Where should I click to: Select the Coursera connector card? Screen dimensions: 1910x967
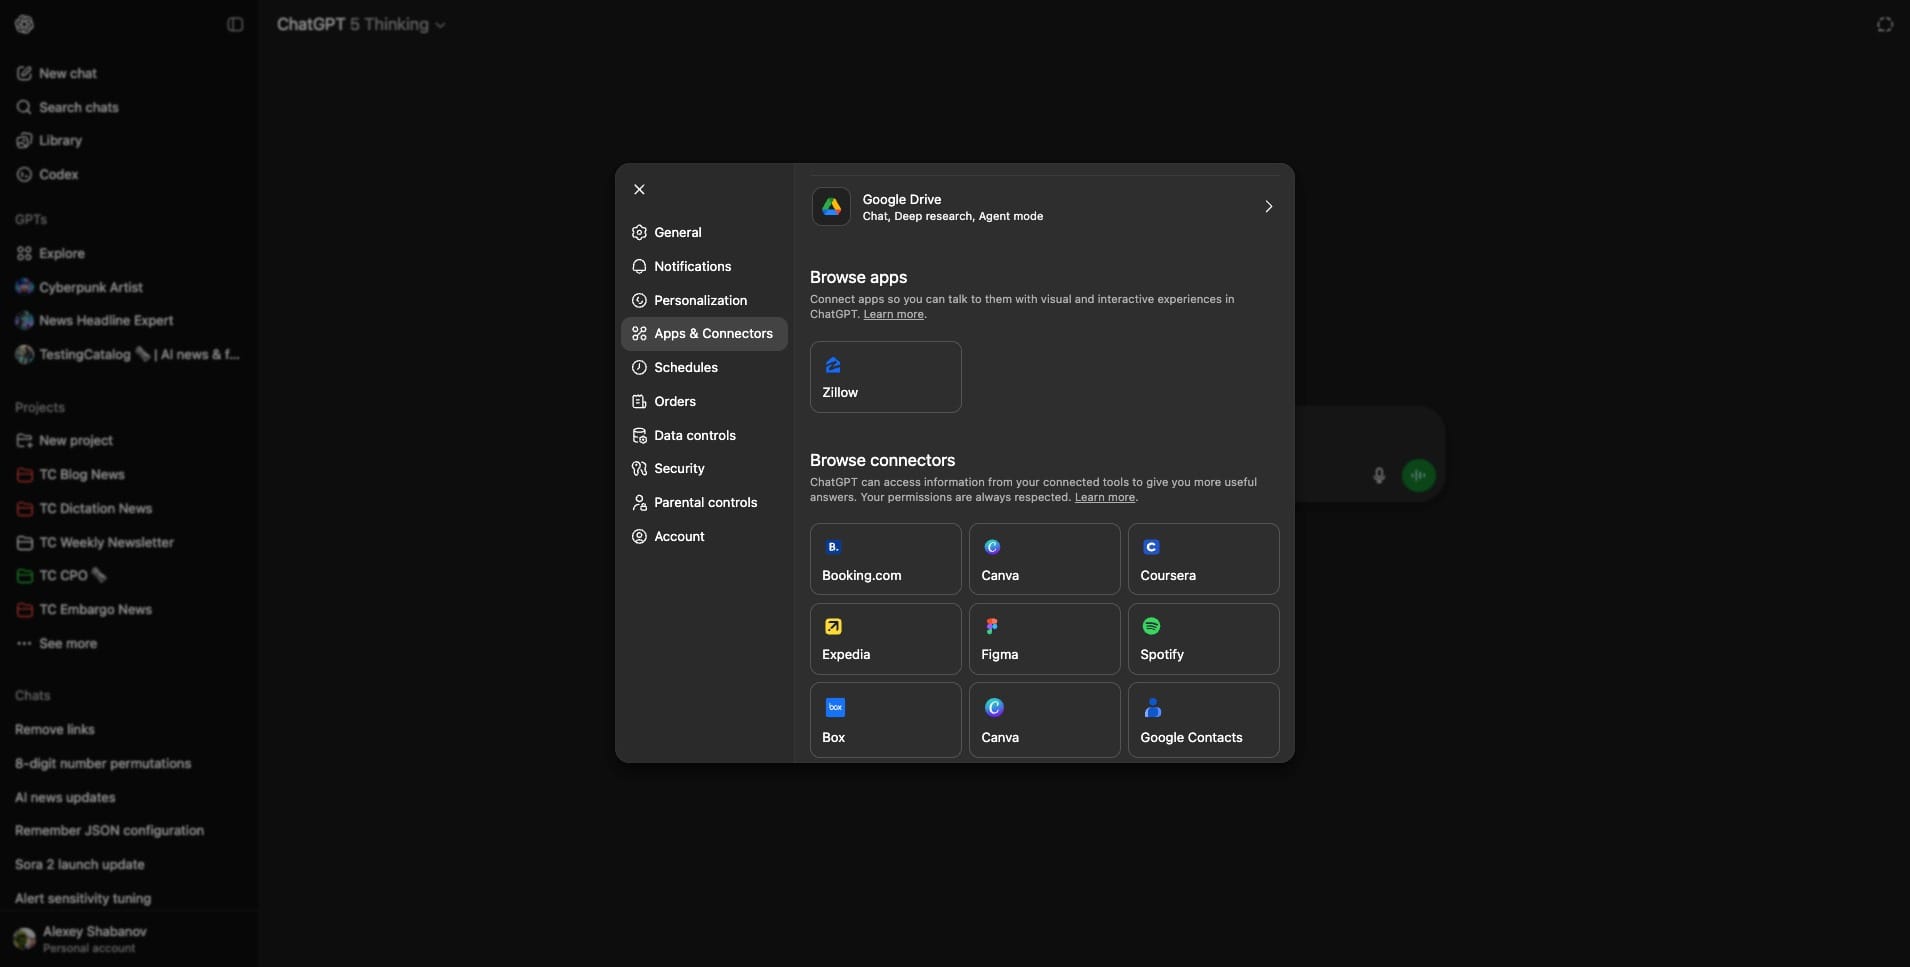(1203, 559)
